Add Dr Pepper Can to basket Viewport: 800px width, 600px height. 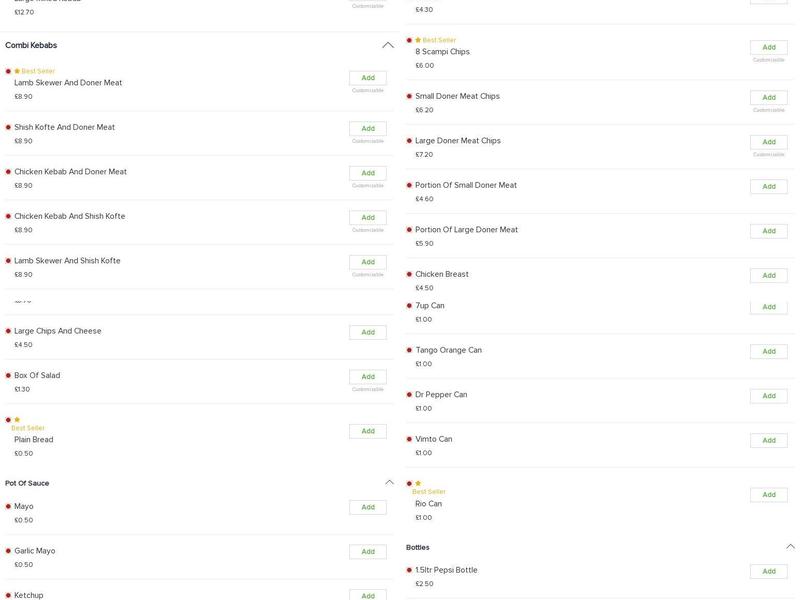[768, 396]
